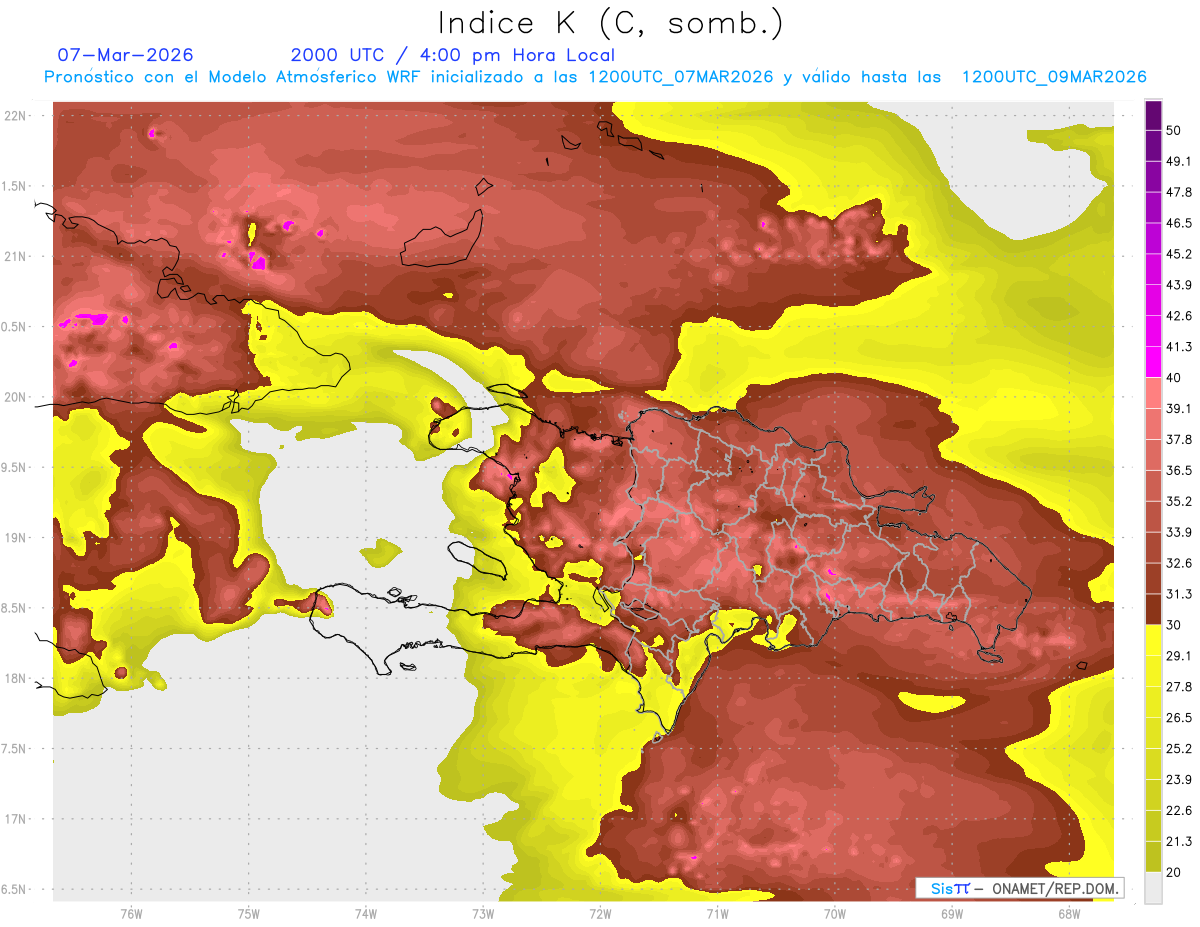Click the '25.2' color scale value
This screenshot has height=927, width=1200.
coord(1178,749)
